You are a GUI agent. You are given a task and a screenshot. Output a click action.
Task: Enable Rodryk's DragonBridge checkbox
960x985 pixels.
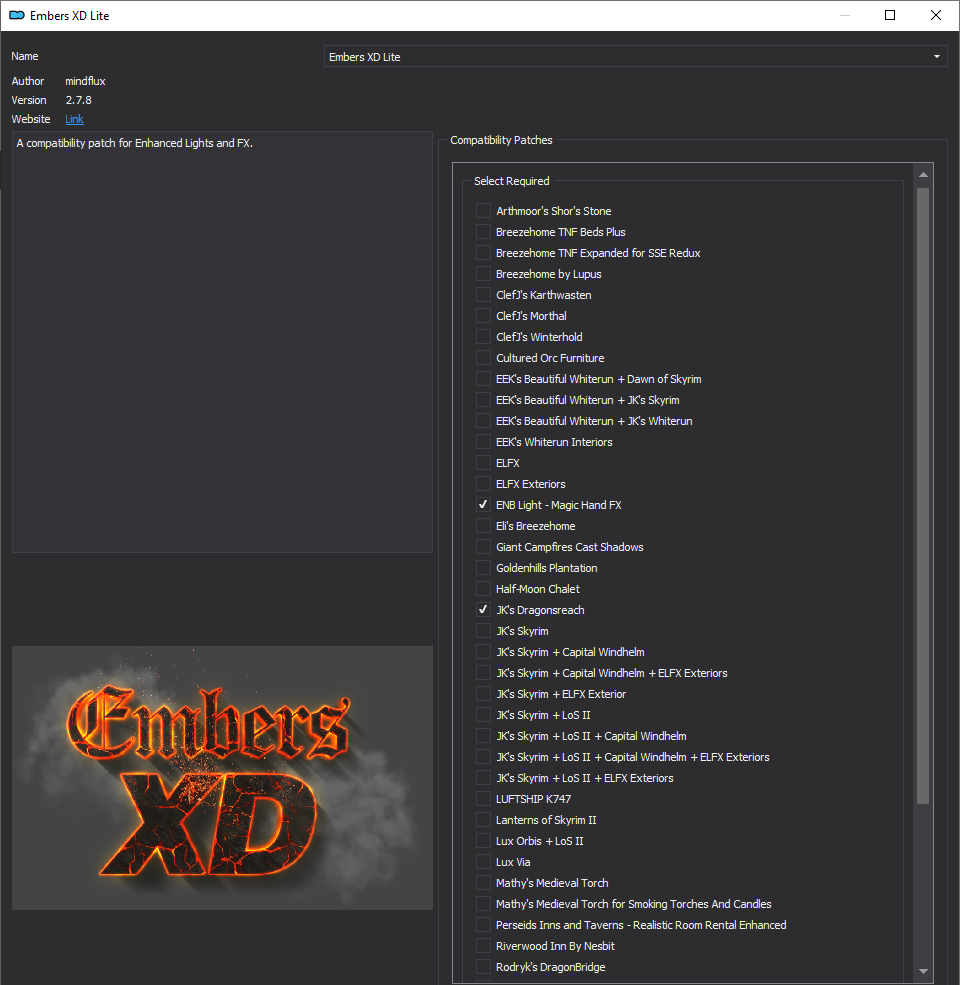pos(483,967)
